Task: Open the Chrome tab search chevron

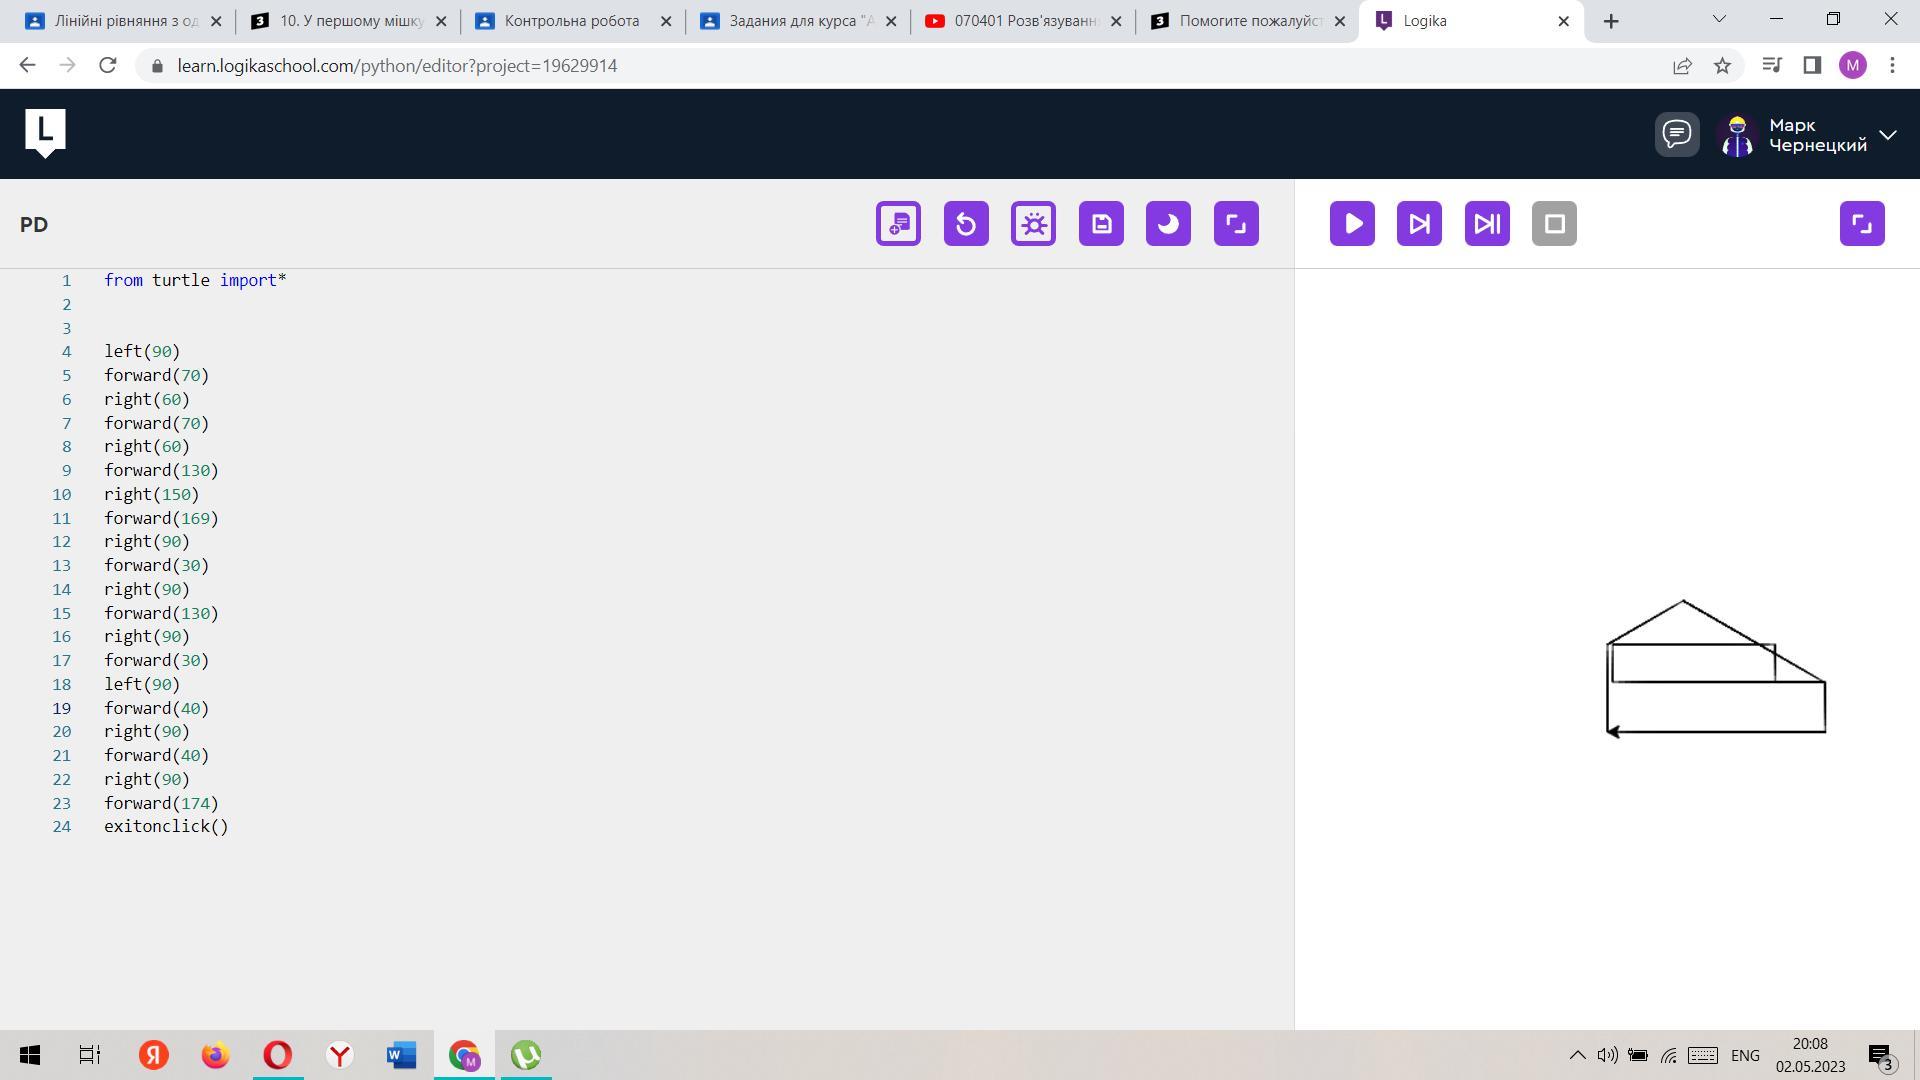Action: point(1719,19)
